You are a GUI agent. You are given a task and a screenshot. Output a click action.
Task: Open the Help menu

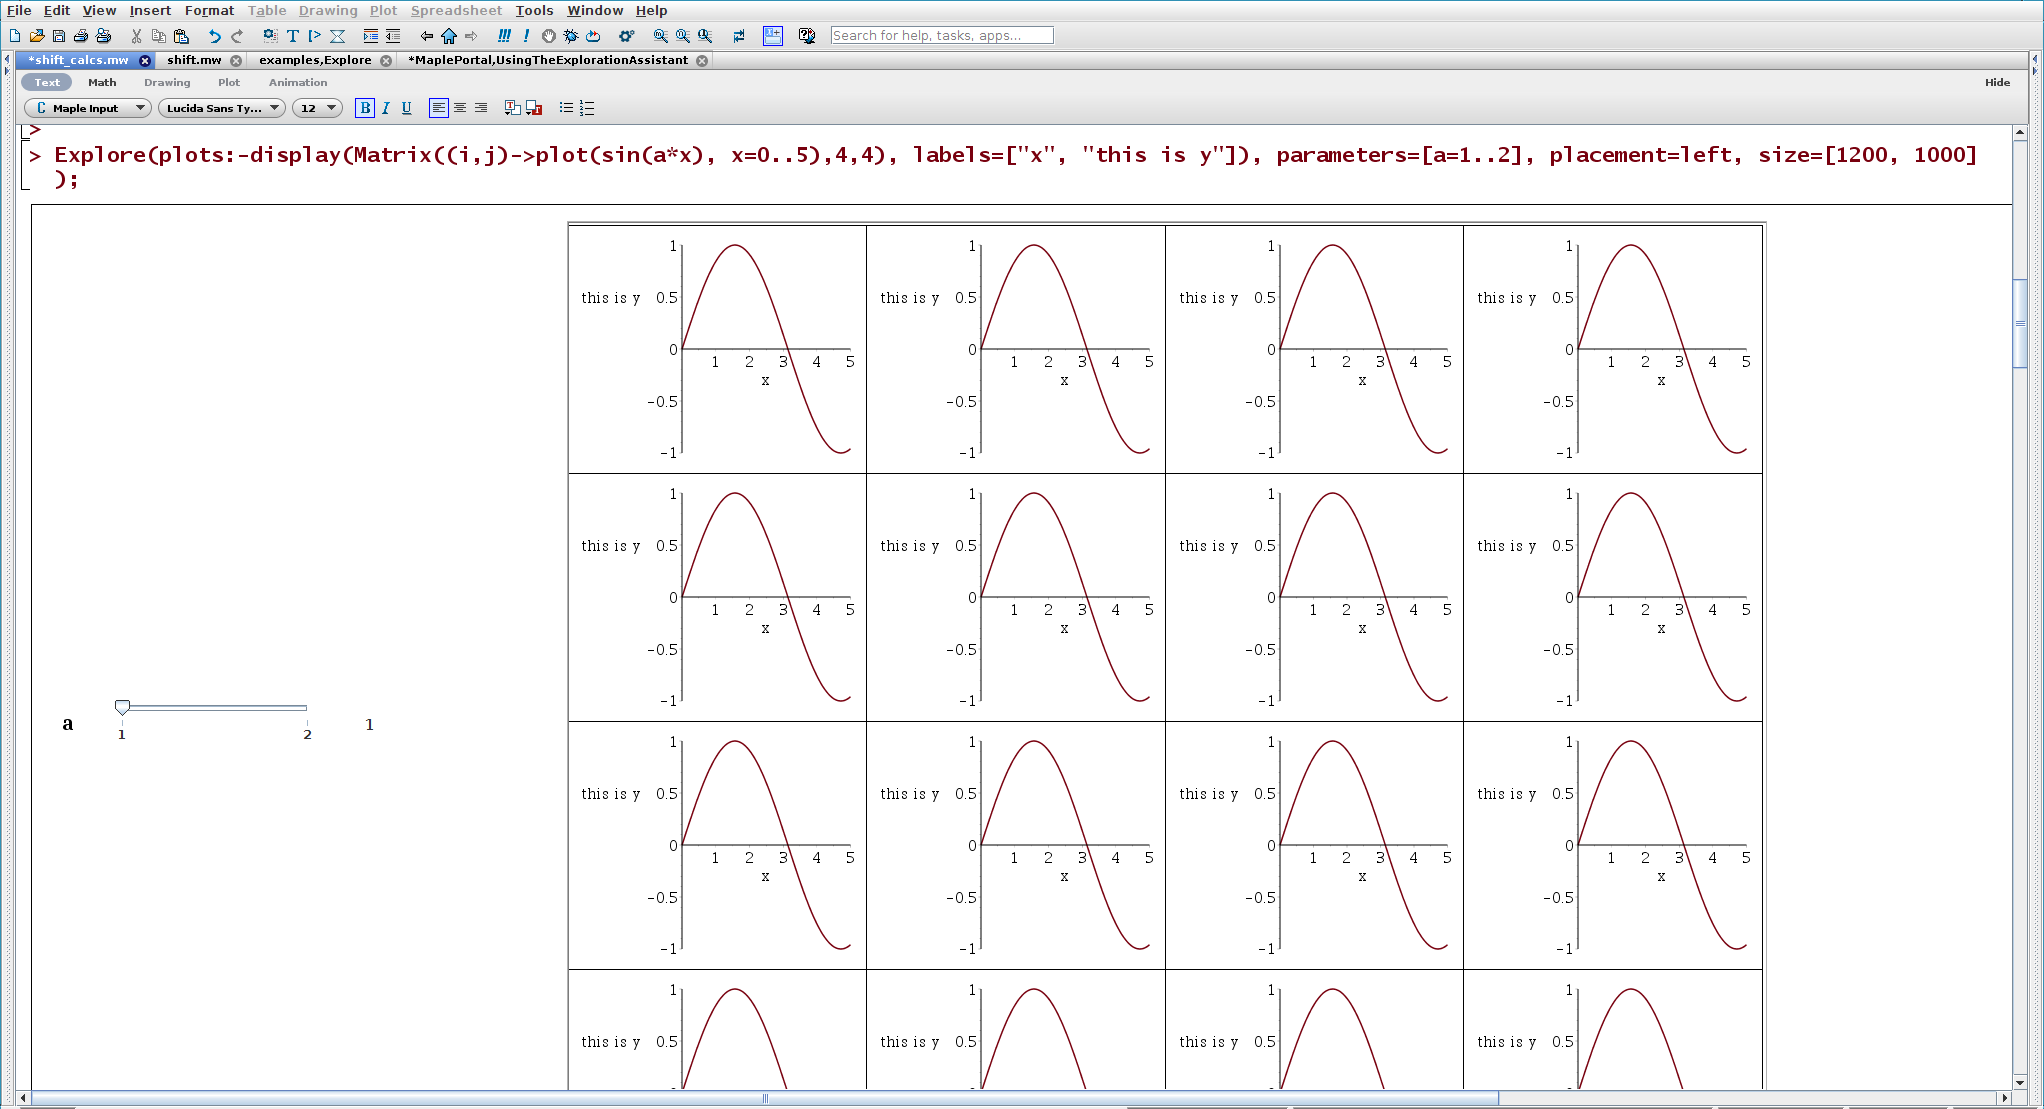651,10
